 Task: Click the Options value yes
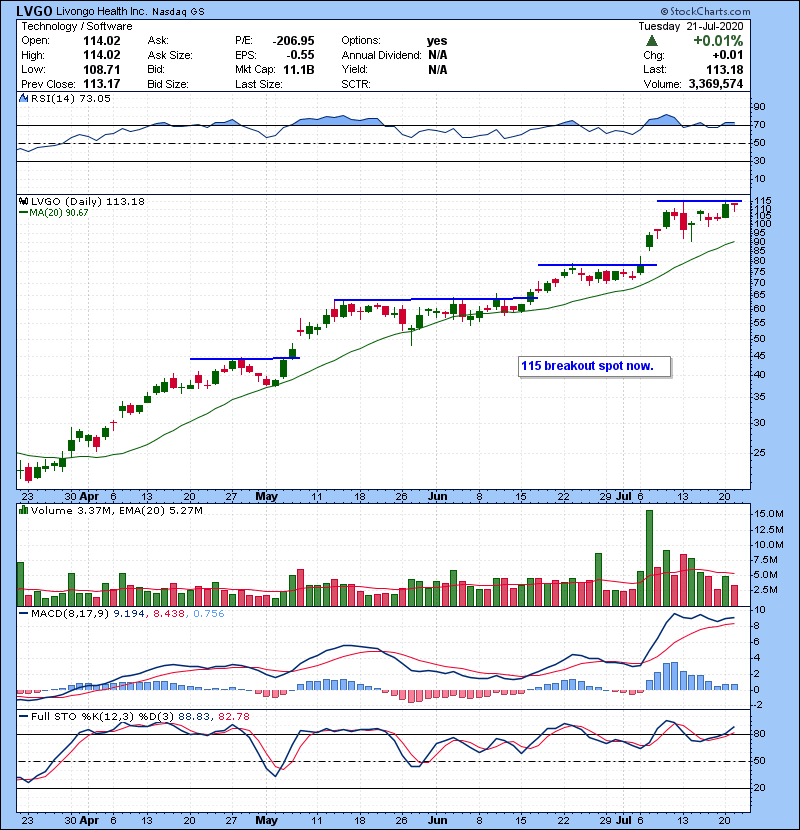437,41
